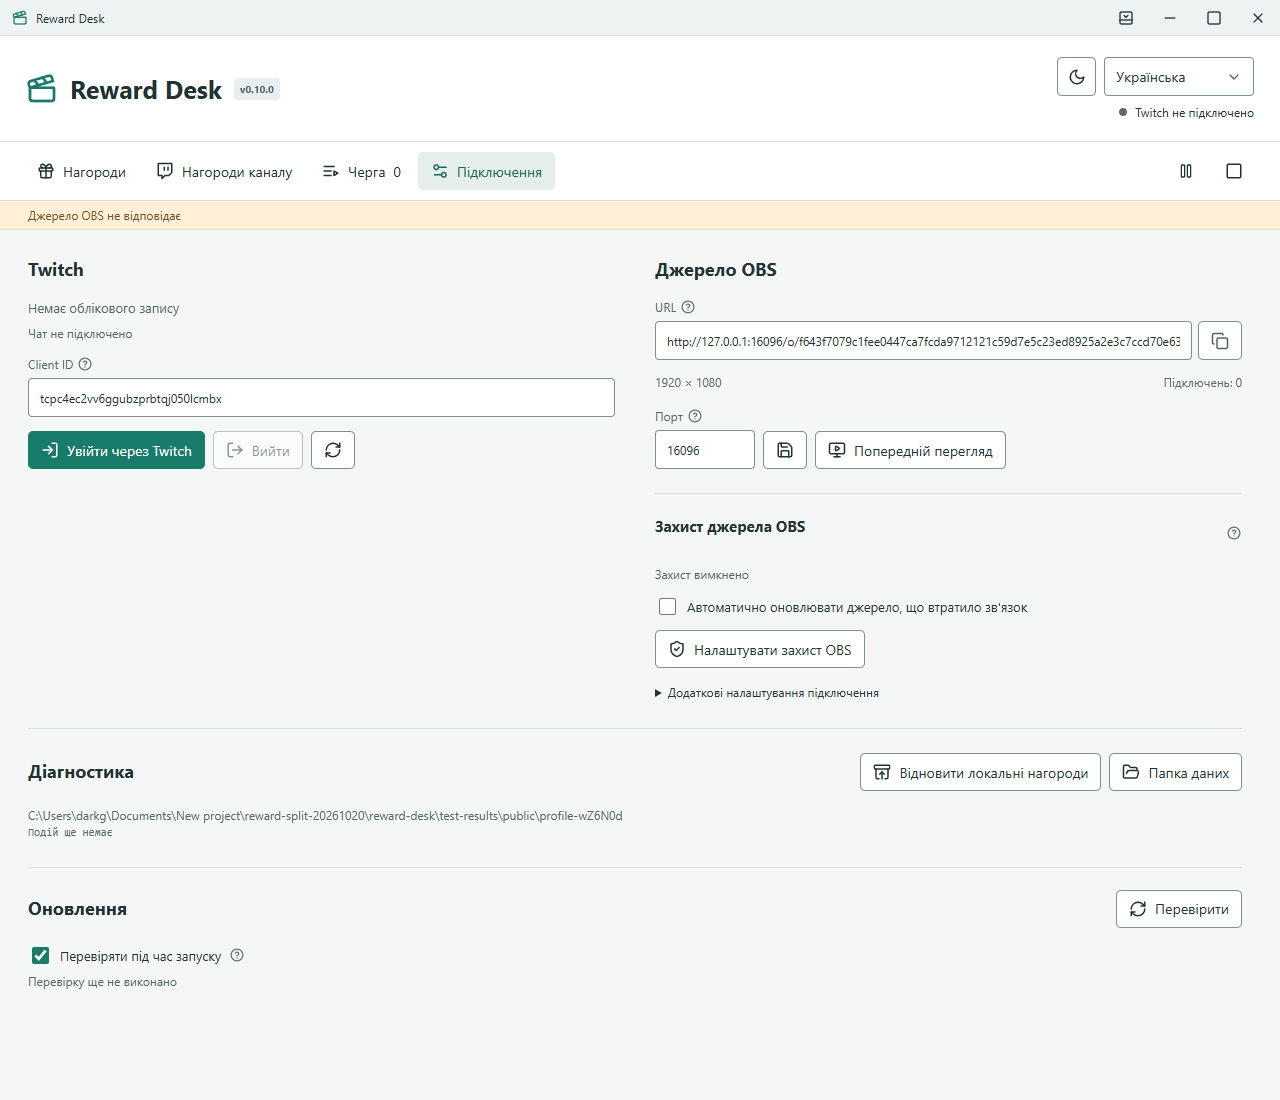Click Перевірити to check for updates

click(x=1179, y=909)
